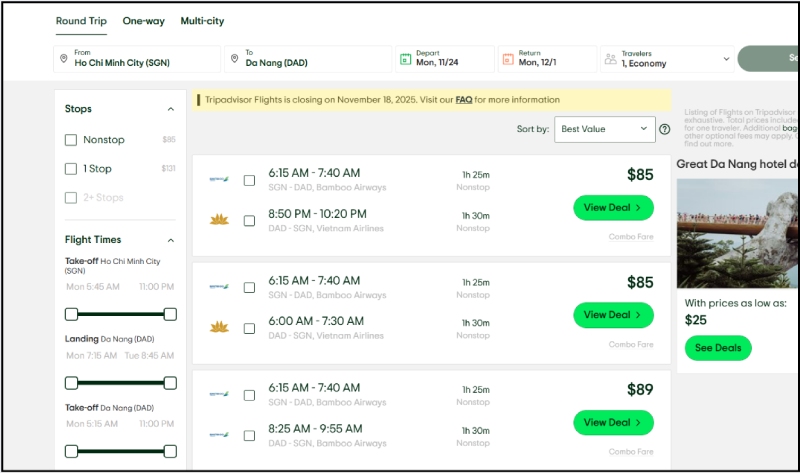800x473 pixels.
Task: Click View Deal on first $85 fare
Action: (x=613, y=208)
